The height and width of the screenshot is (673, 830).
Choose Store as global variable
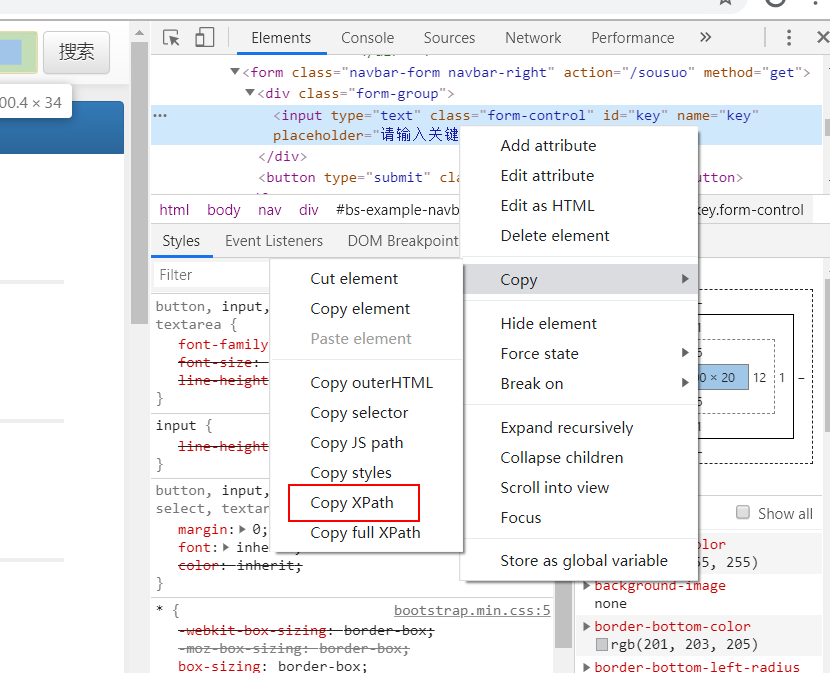584,561
